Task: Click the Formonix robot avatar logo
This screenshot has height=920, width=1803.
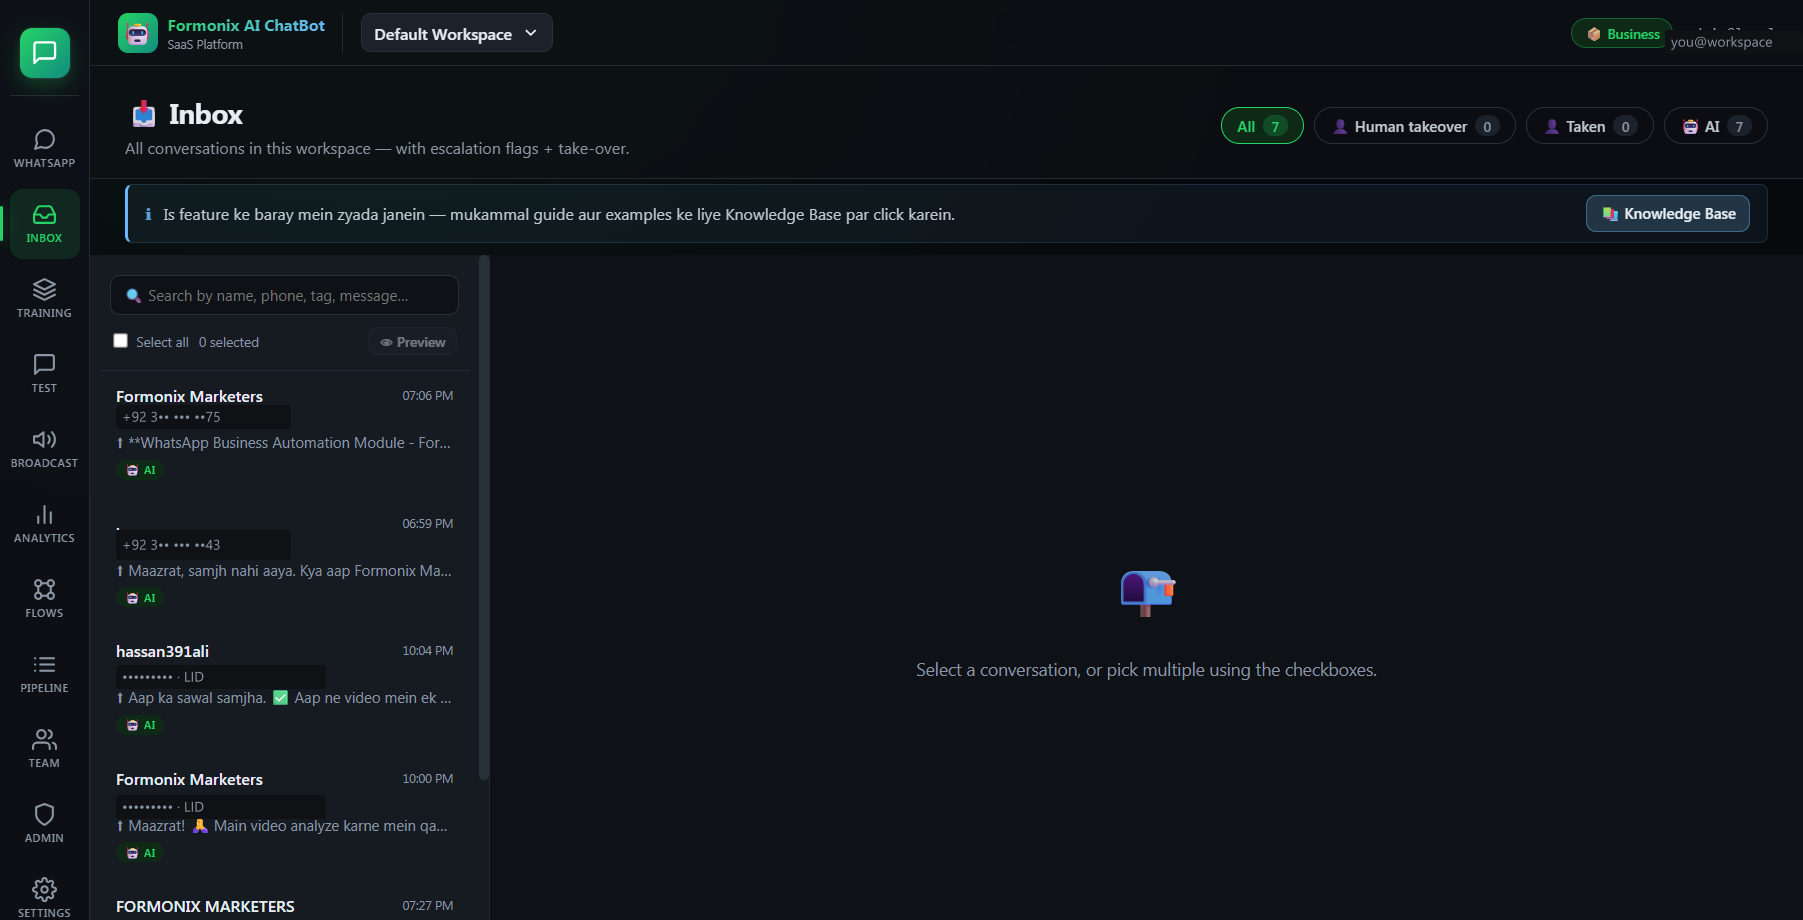Action: 138,33
